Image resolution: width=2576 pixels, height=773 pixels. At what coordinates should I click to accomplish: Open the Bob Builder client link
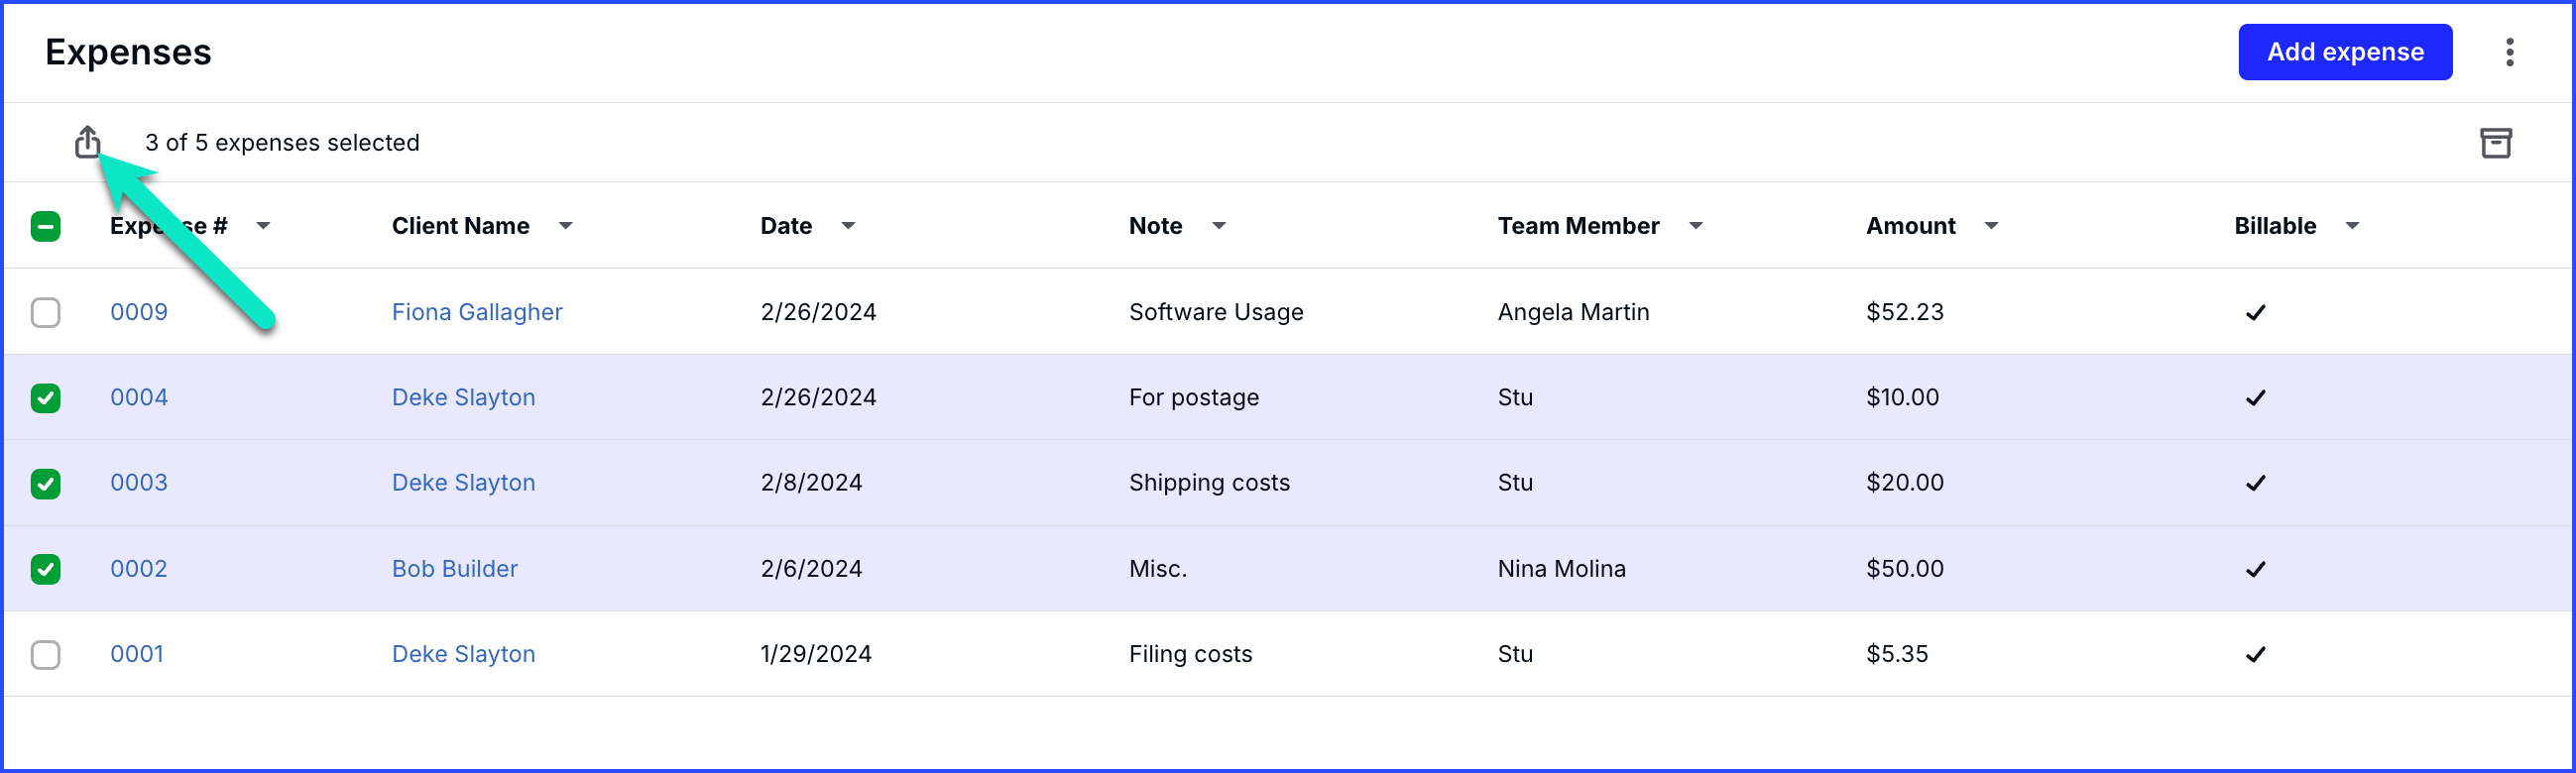tap(455, 569)
